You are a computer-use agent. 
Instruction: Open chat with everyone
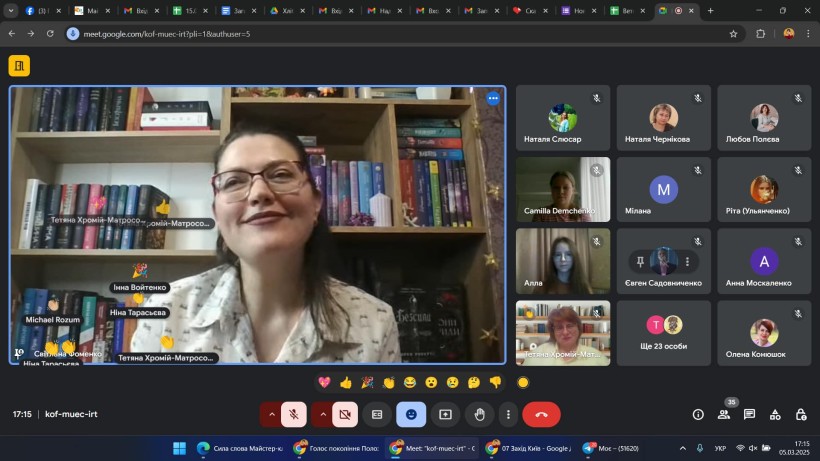pyautogui.click(x=749, y=414)
